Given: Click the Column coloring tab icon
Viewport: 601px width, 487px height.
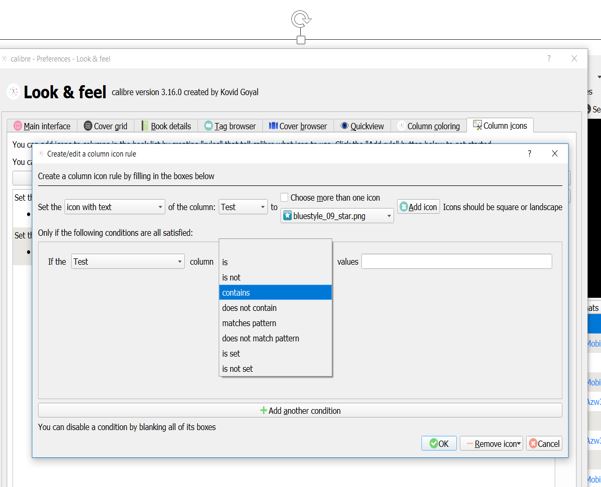Looking at the screenshot, I should 401,126.
